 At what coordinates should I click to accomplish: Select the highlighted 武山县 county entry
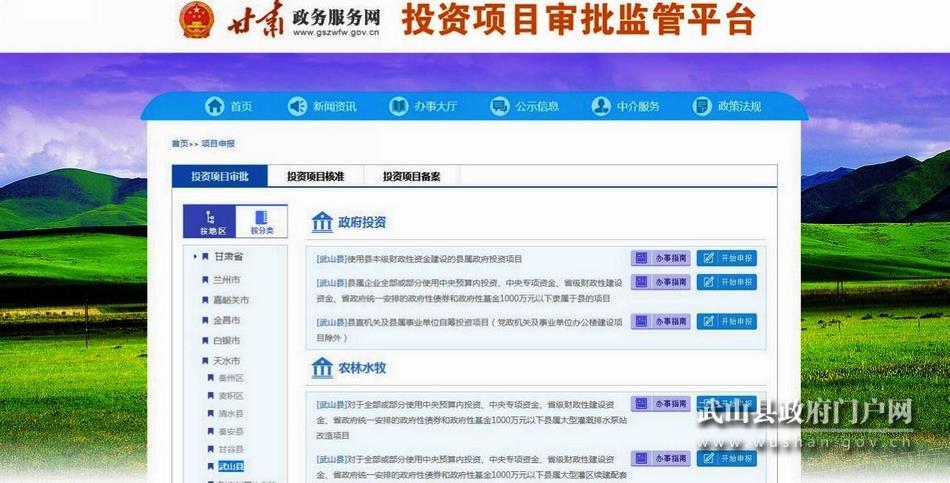[x=231, y=467]
